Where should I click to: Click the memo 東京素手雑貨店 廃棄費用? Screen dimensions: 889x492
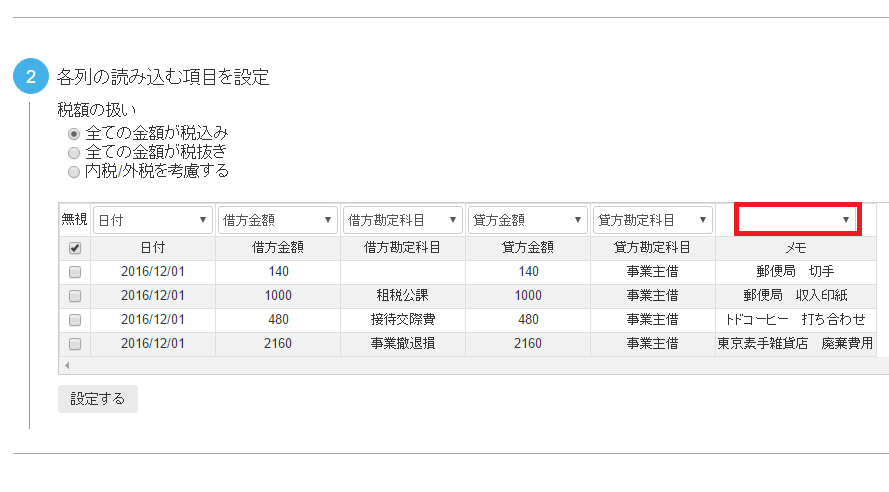pyautogui.click(x=795, y=343)
